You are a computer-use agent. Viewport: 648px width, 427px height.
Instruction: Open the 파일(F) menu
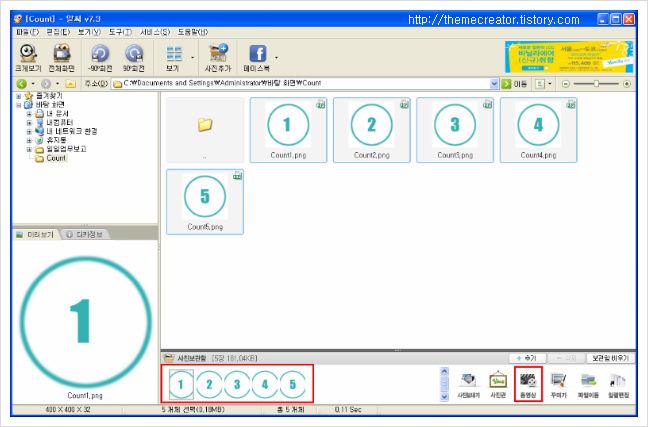[x=27, y=32]
